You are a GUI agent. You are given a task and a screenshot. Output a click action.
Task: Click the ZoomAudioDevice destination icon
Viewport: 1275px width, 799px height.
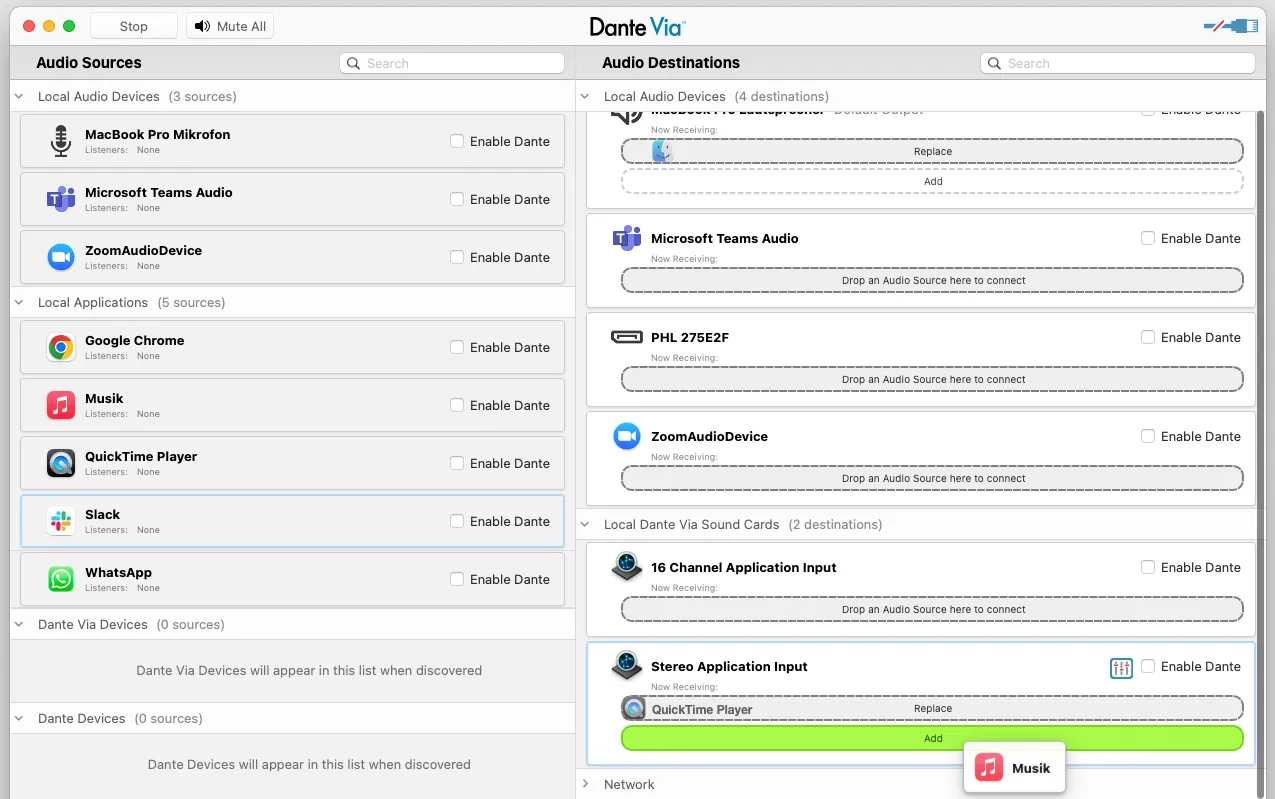(627, 436)
